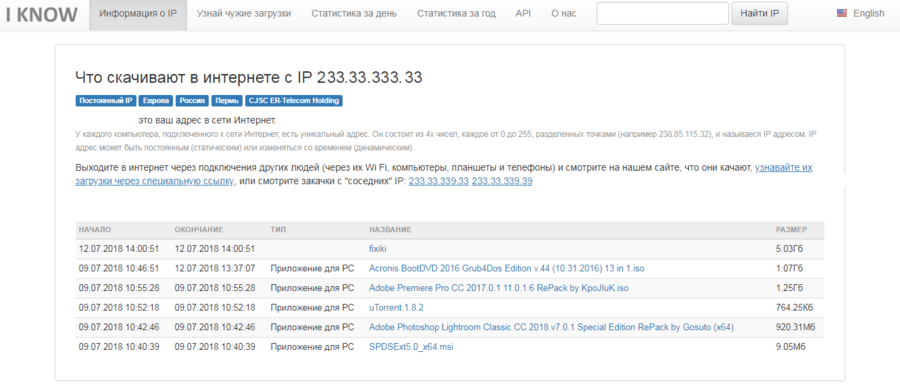The width and height of the screenshot is (900, 387).
Task: Open neighbor IP 233.33.339.39 link
Action: coord(502,181)
